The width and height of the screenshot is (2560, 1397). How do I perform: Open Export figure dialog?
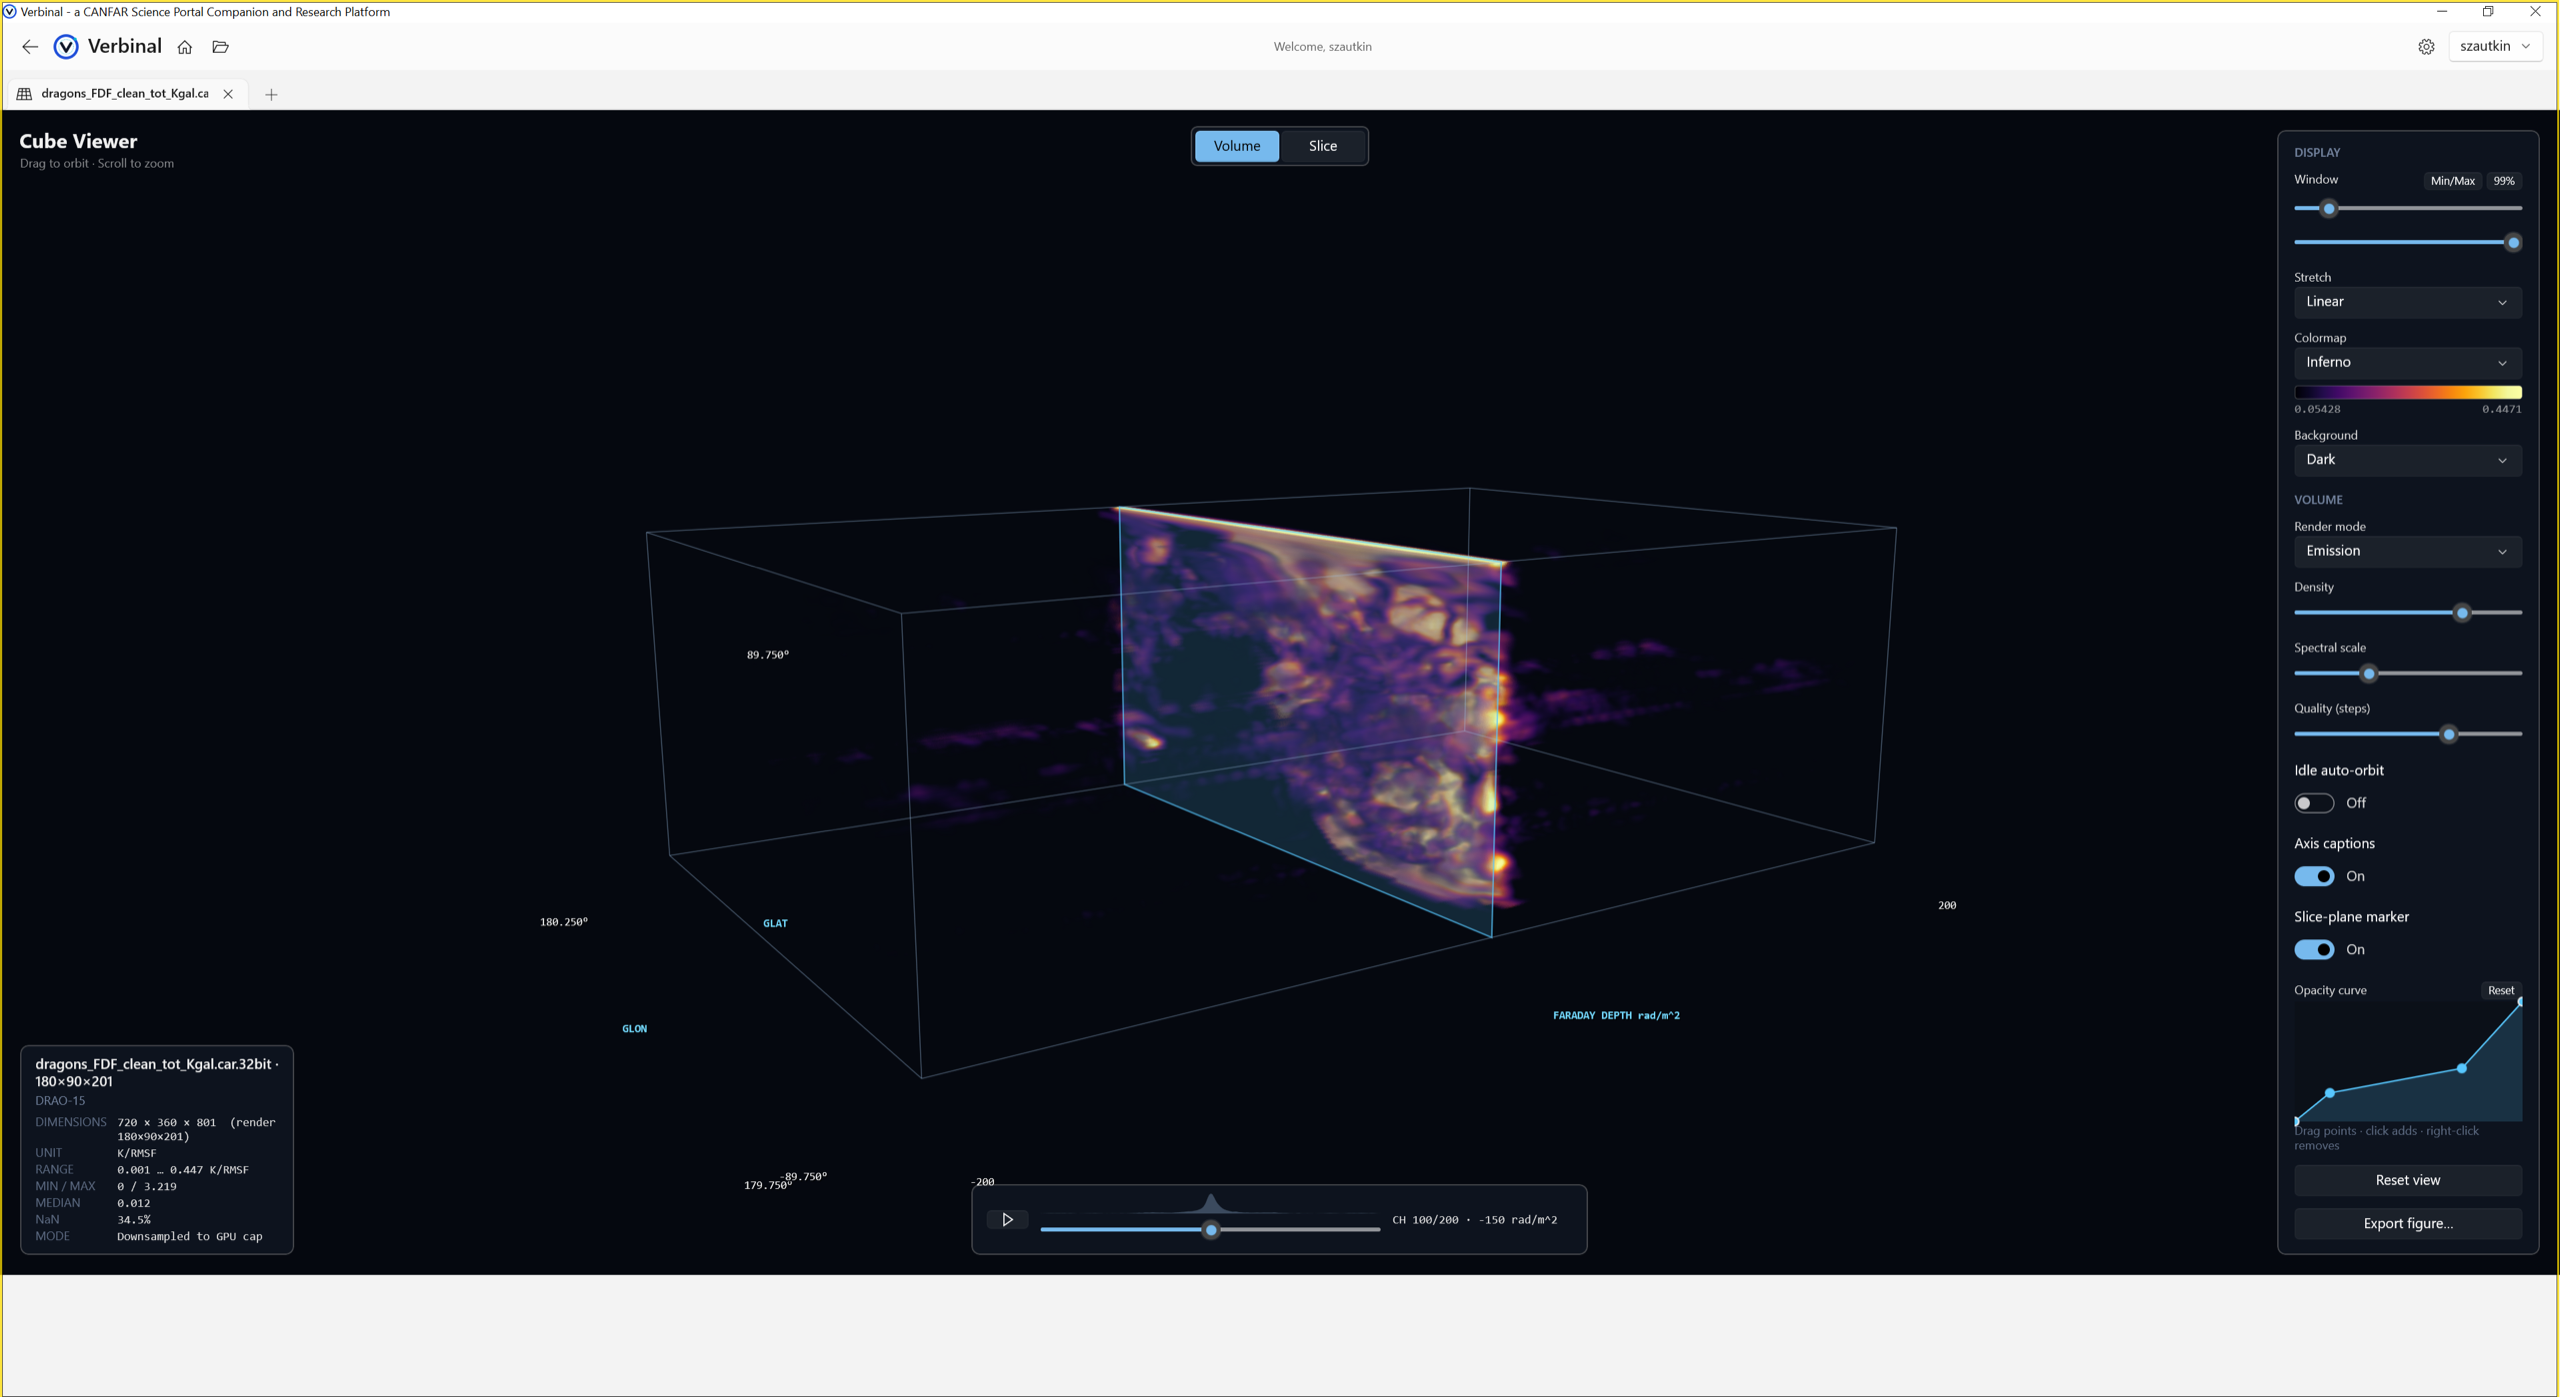coord(2407,1224)
